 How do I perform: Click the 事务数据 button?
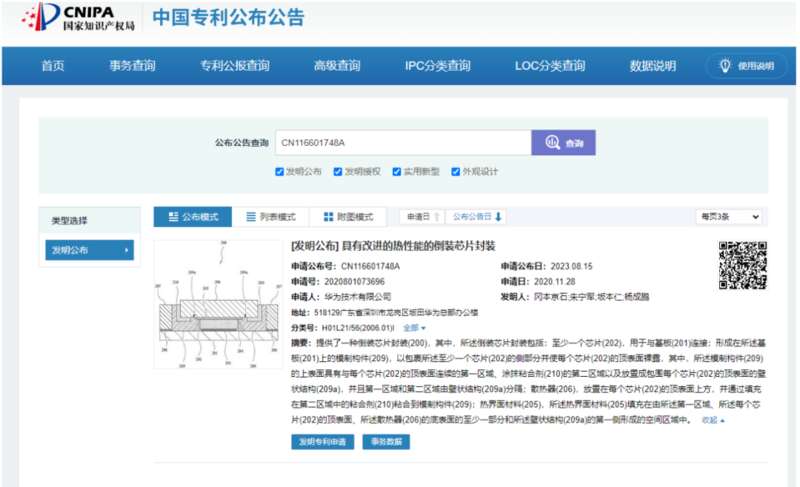(x=385, y=442)
